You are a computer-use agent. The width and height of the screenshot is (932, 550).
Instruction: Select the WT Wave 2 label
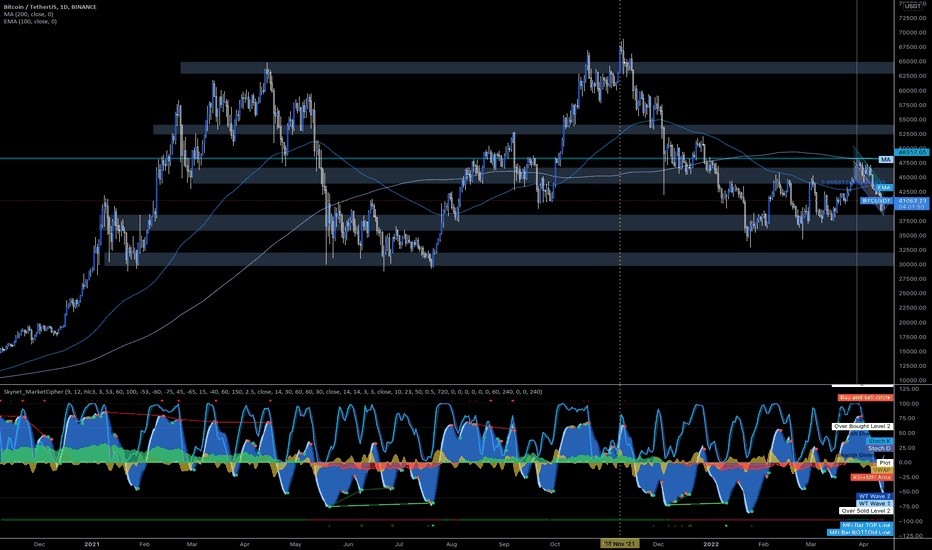point(874,496)
